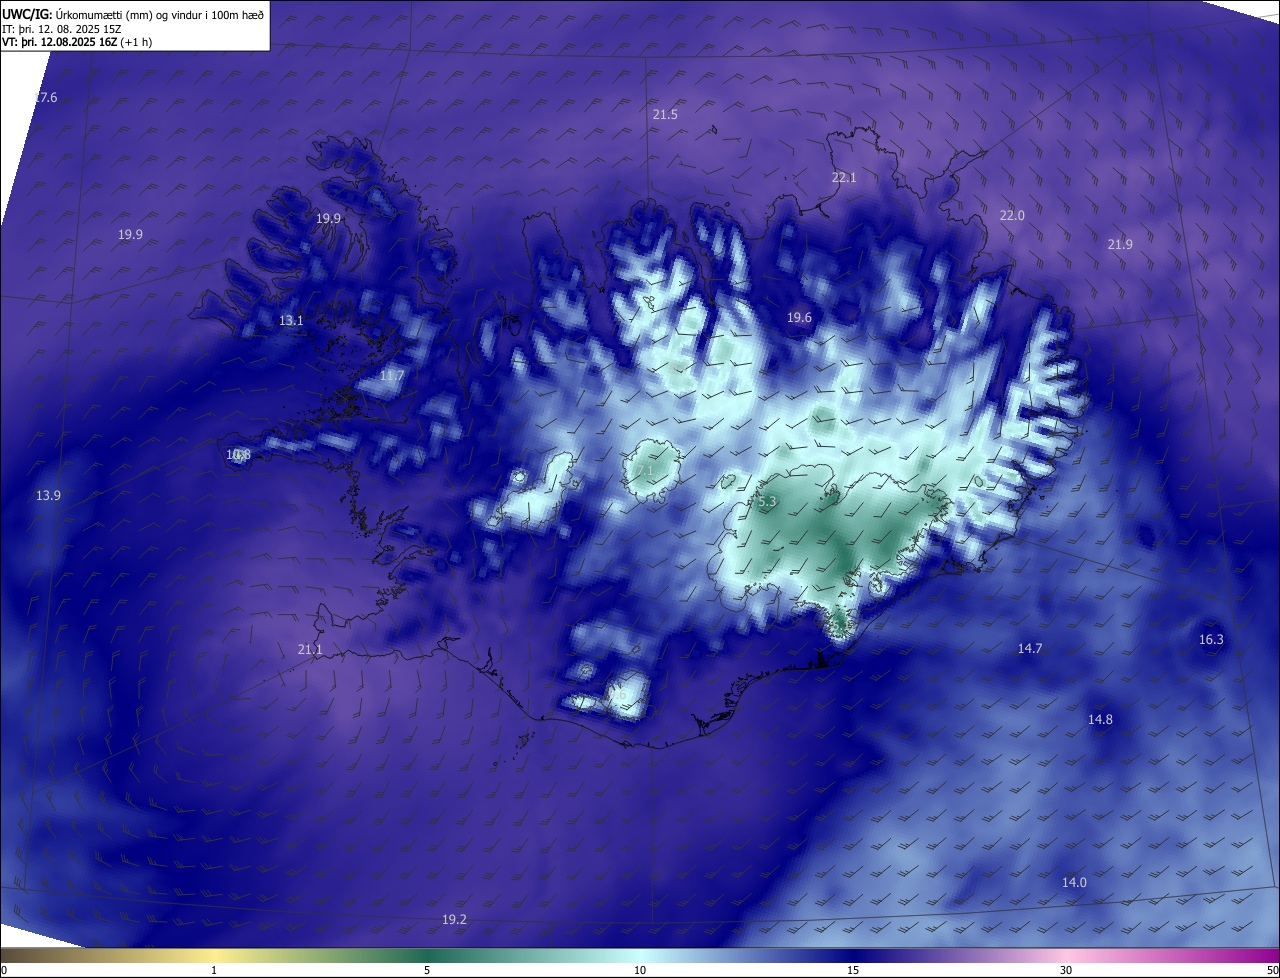Screen dimensions: 1280x978
Task: Click the value 21.9 in the far east
Action: 1120,245
